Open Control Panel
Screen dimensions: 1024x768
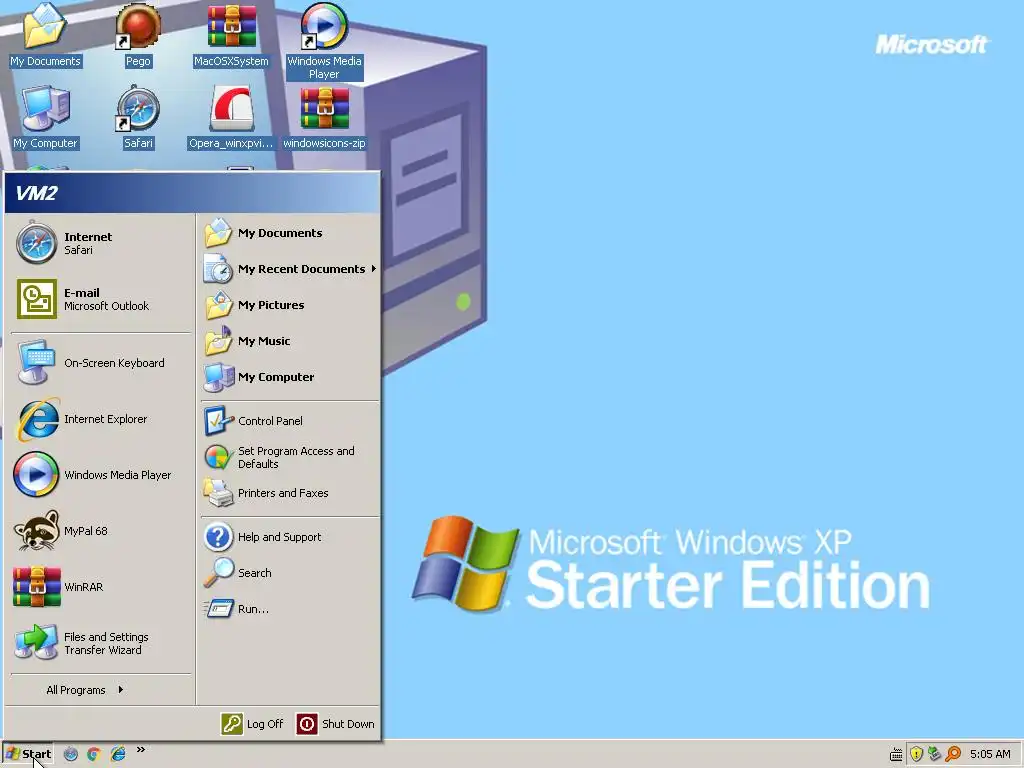[x=289, y=421]
